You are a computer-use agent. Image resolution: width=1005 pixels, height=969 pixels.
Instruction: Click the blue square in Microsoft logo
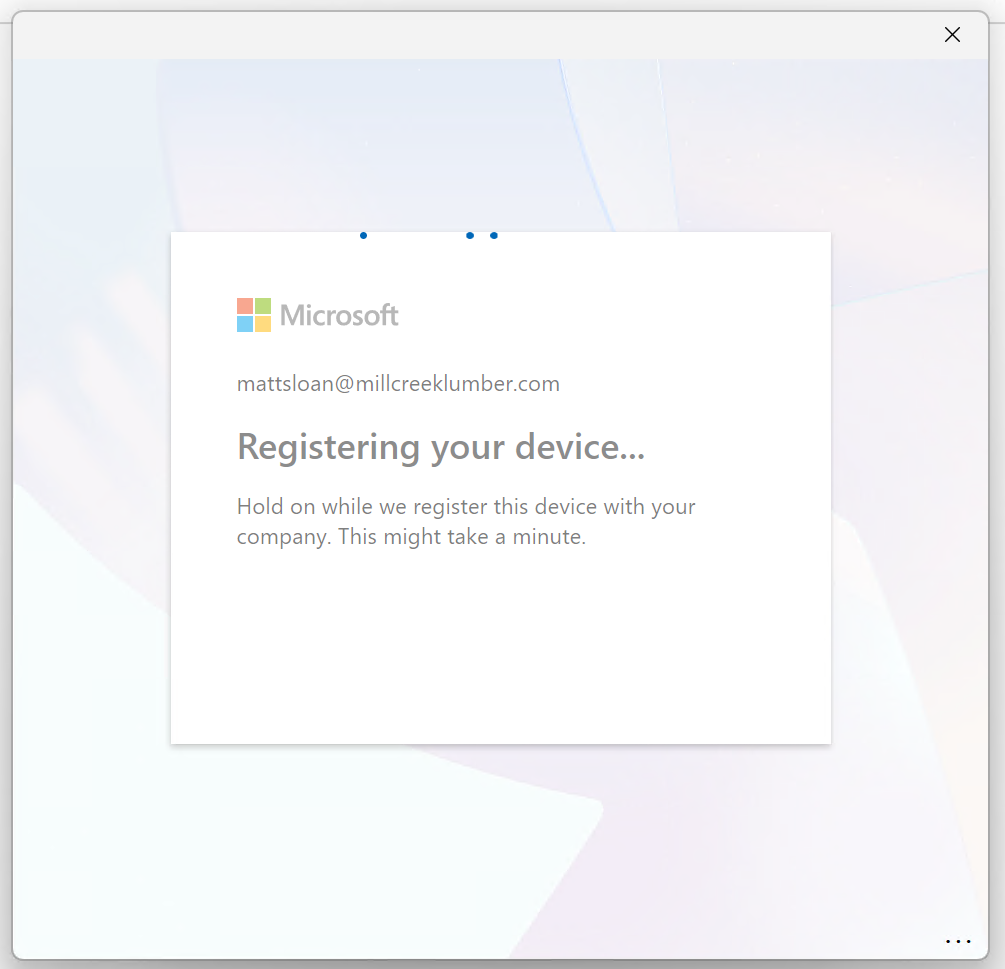click(x=245, y=324)
